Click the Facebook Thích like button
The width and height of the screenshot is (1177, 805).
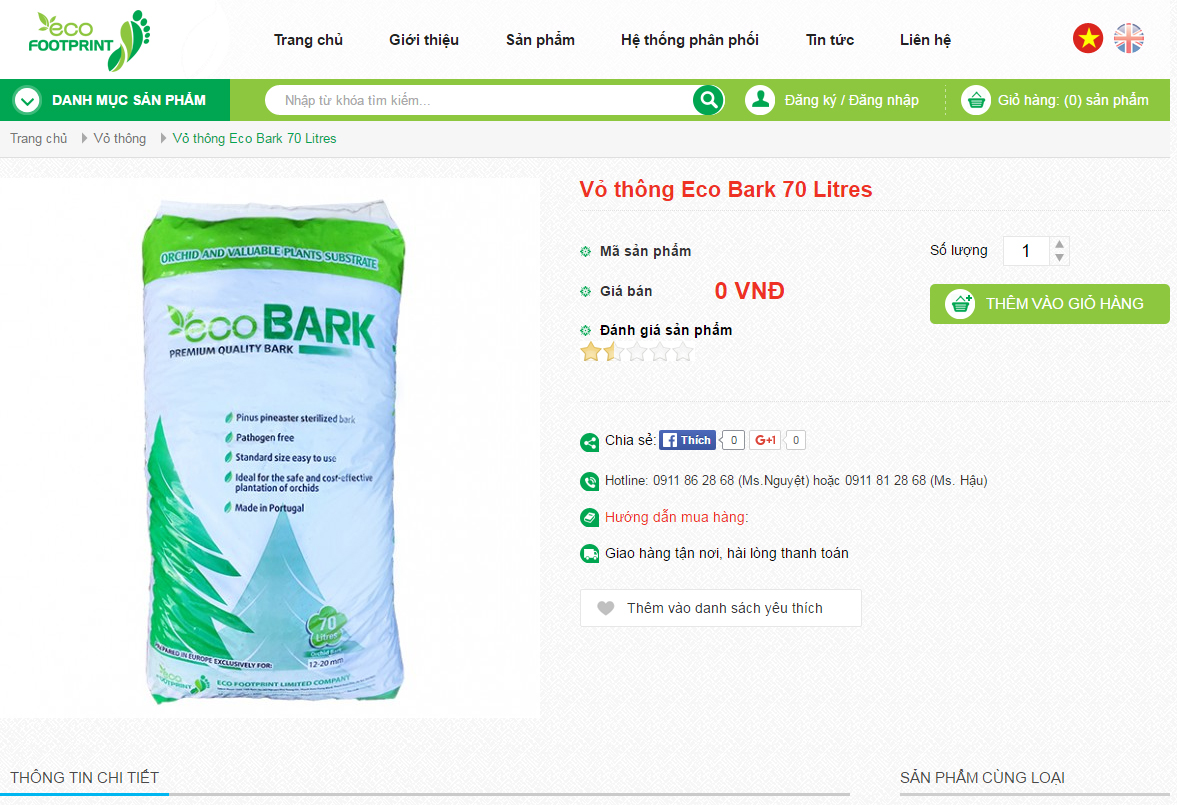tap(687, 440)
